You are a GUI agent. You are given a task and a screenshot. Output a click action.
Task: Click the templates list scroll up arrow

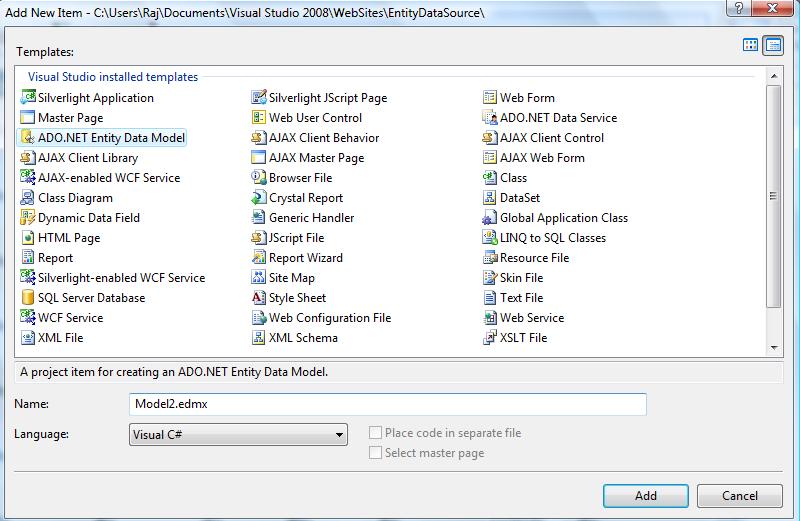pyautogui.click(x=774, y=76)
